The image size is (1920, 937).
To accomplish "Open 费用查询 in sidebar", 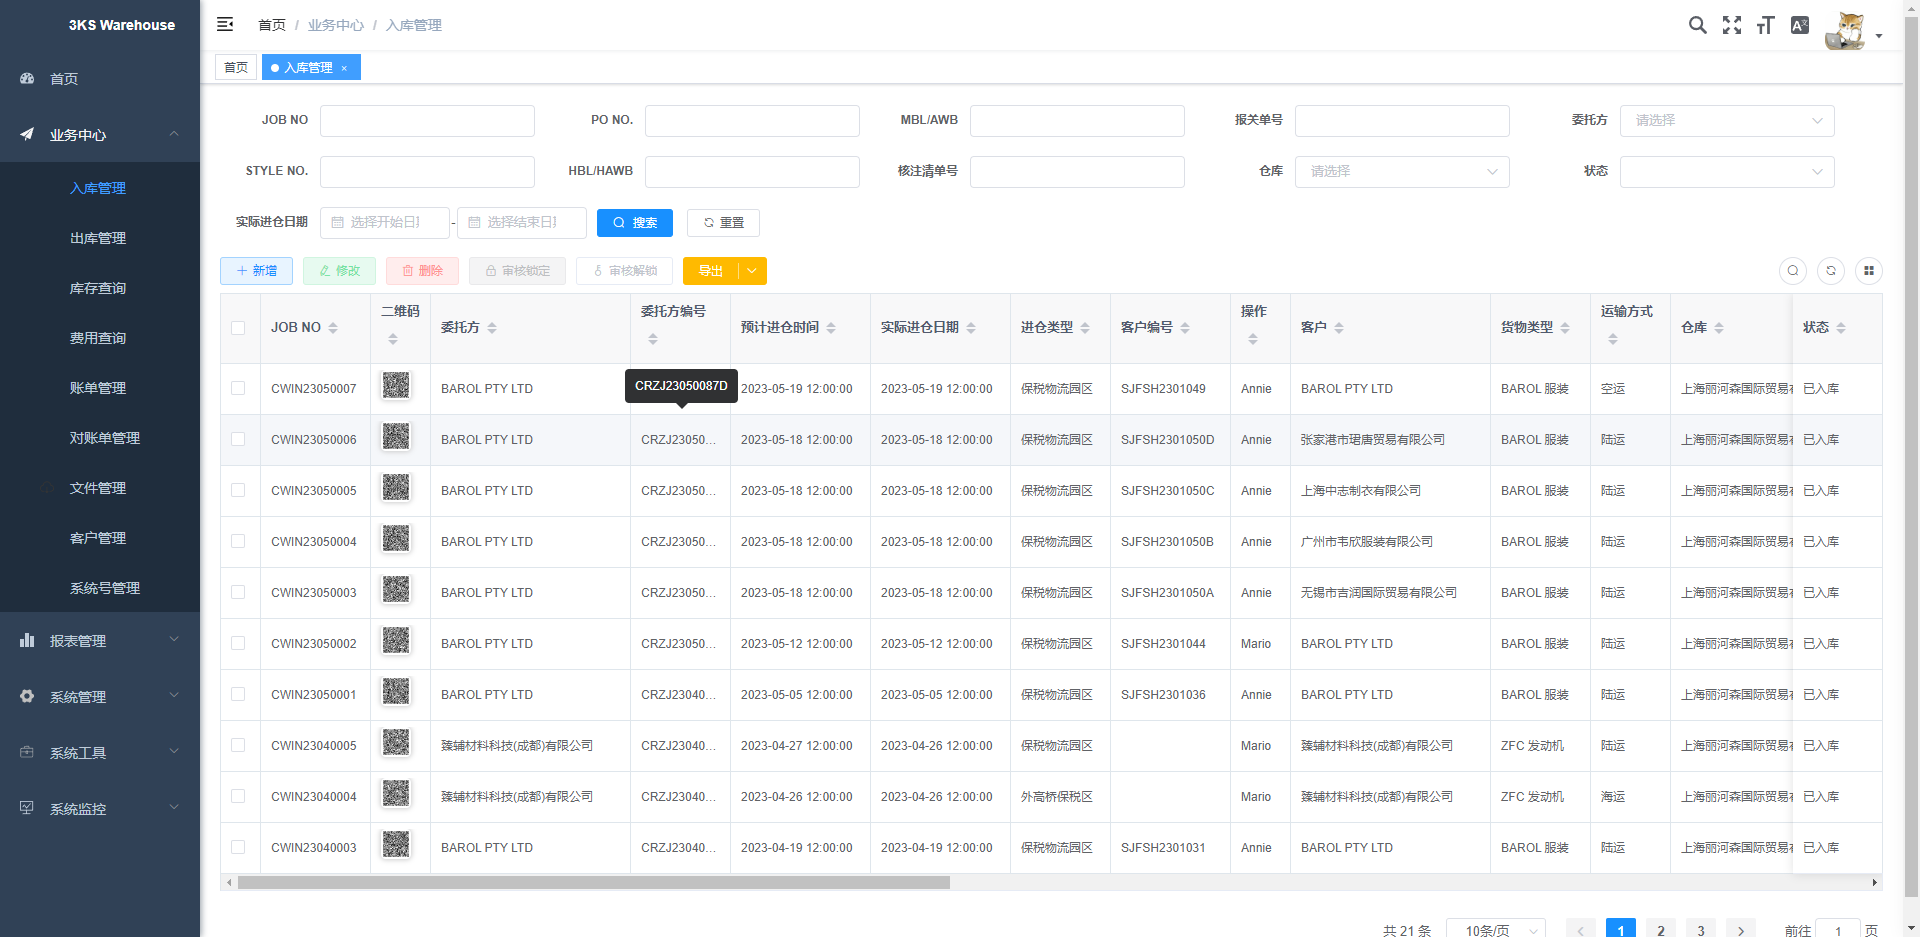I will coord(100,338).
